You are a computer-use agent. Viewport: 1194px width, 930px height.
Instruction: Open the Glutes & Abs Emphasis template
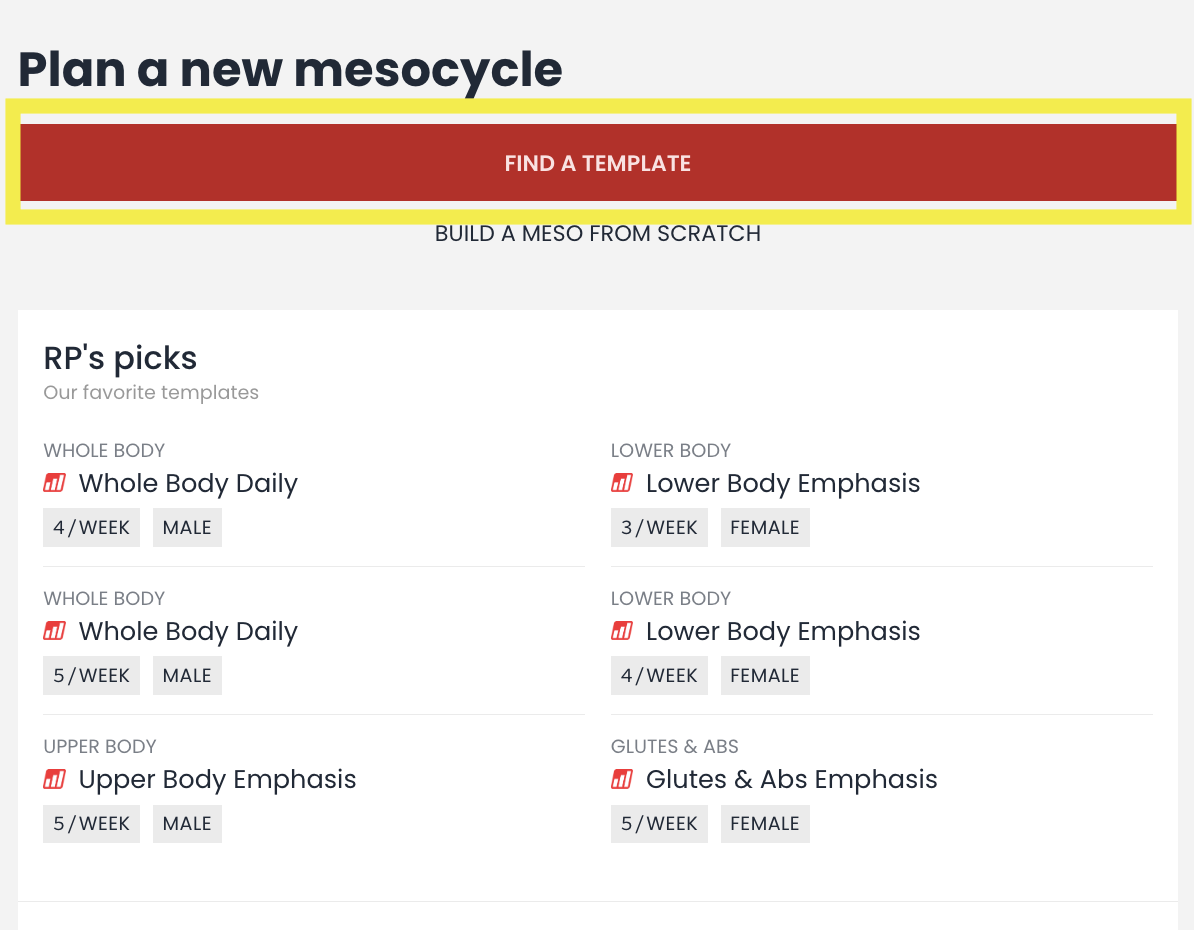tap(791, 780)
